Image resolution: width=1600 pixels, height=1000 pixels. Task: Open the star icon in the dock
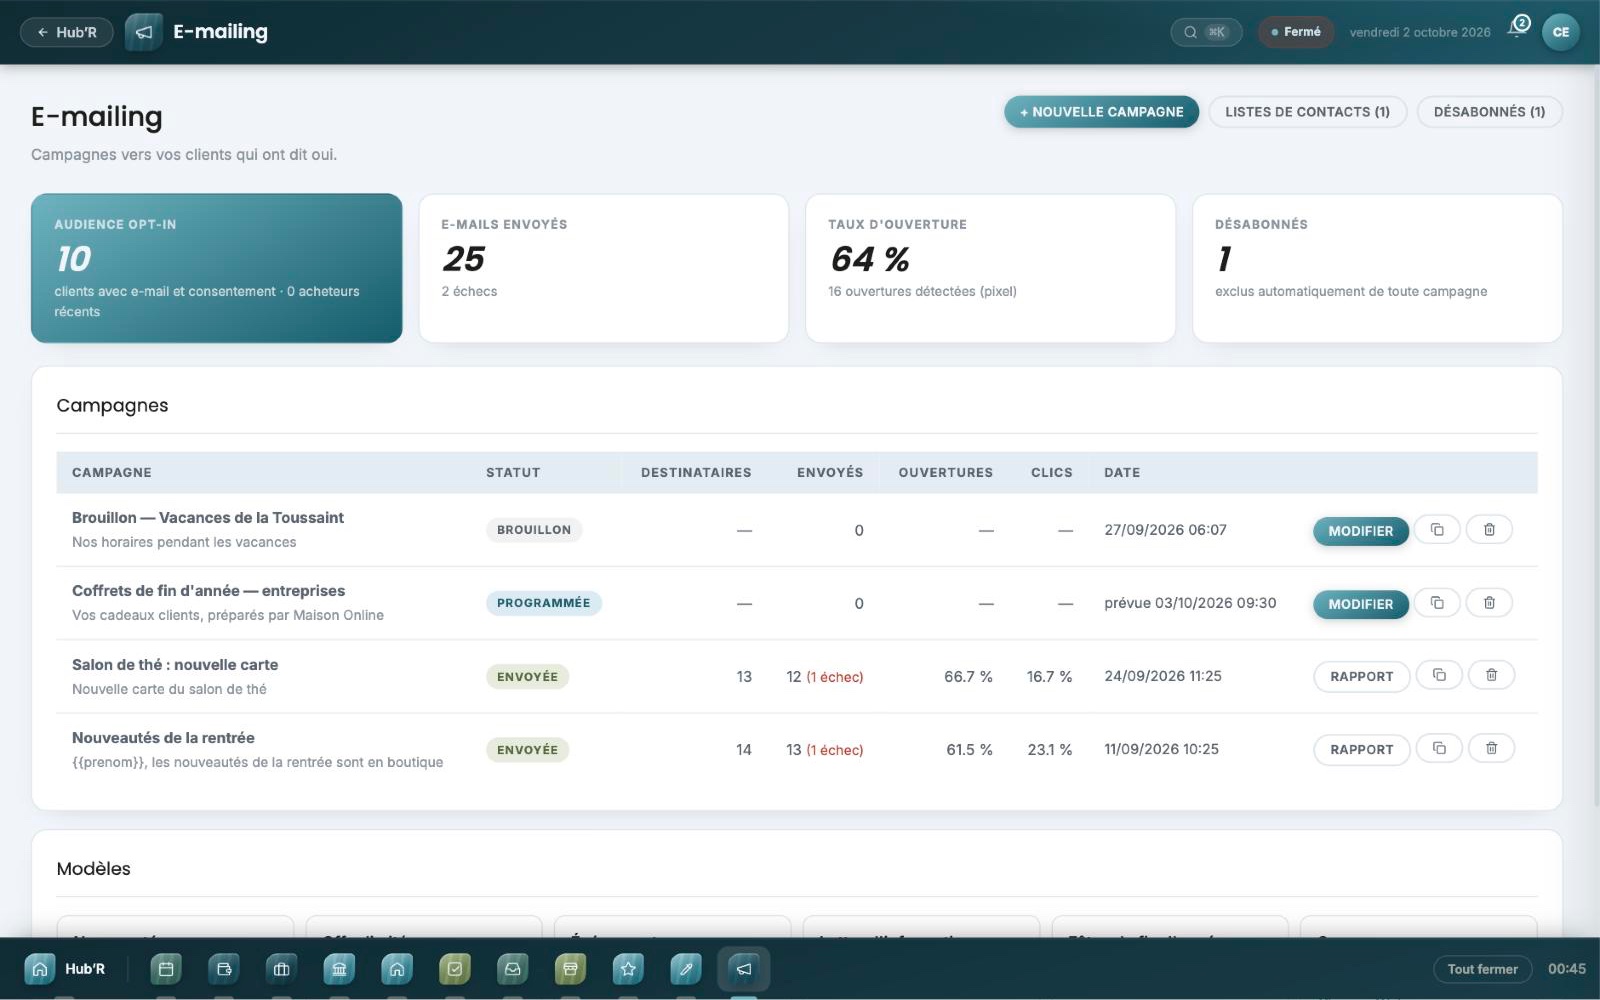click(x=628, y=969)
